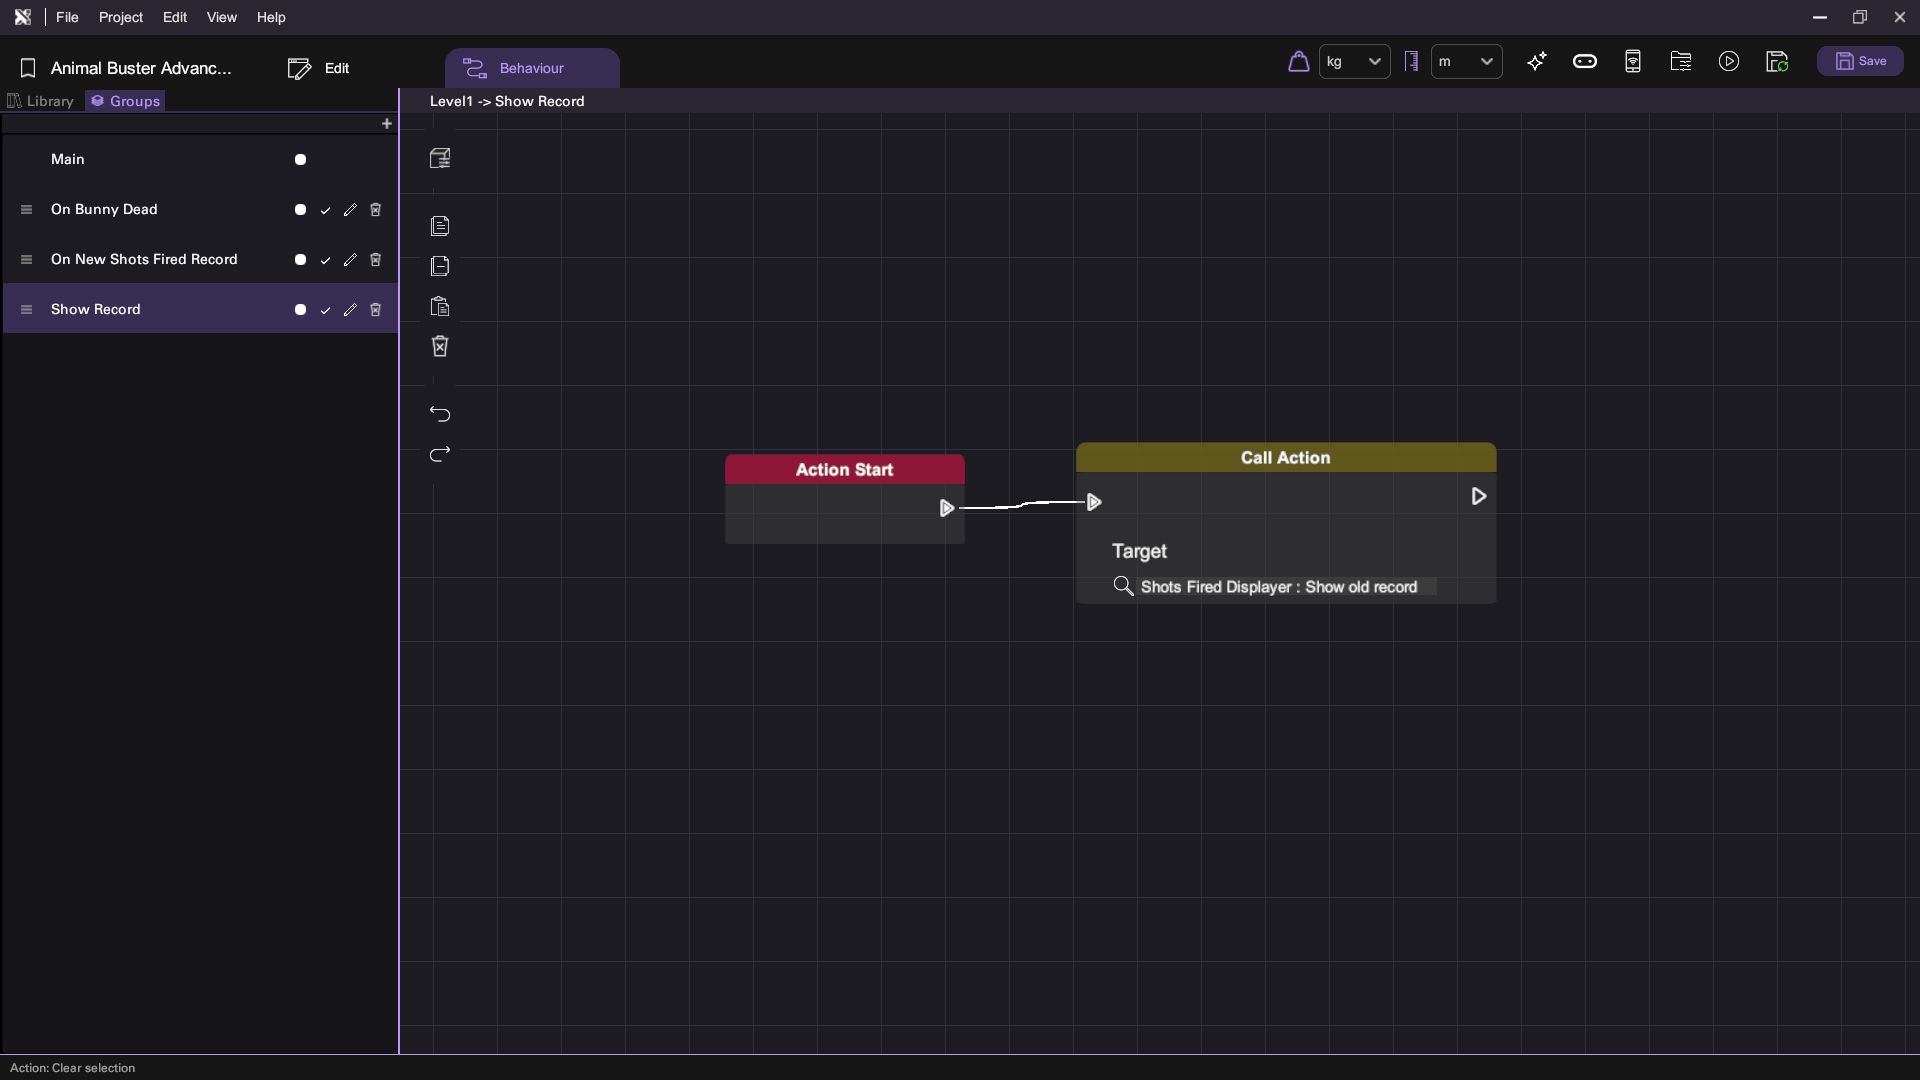Viewport: 1920px width, 1080px height.
Task: Click the mobile device icon
Action: pyautogui.click(x=1633, y=62)
